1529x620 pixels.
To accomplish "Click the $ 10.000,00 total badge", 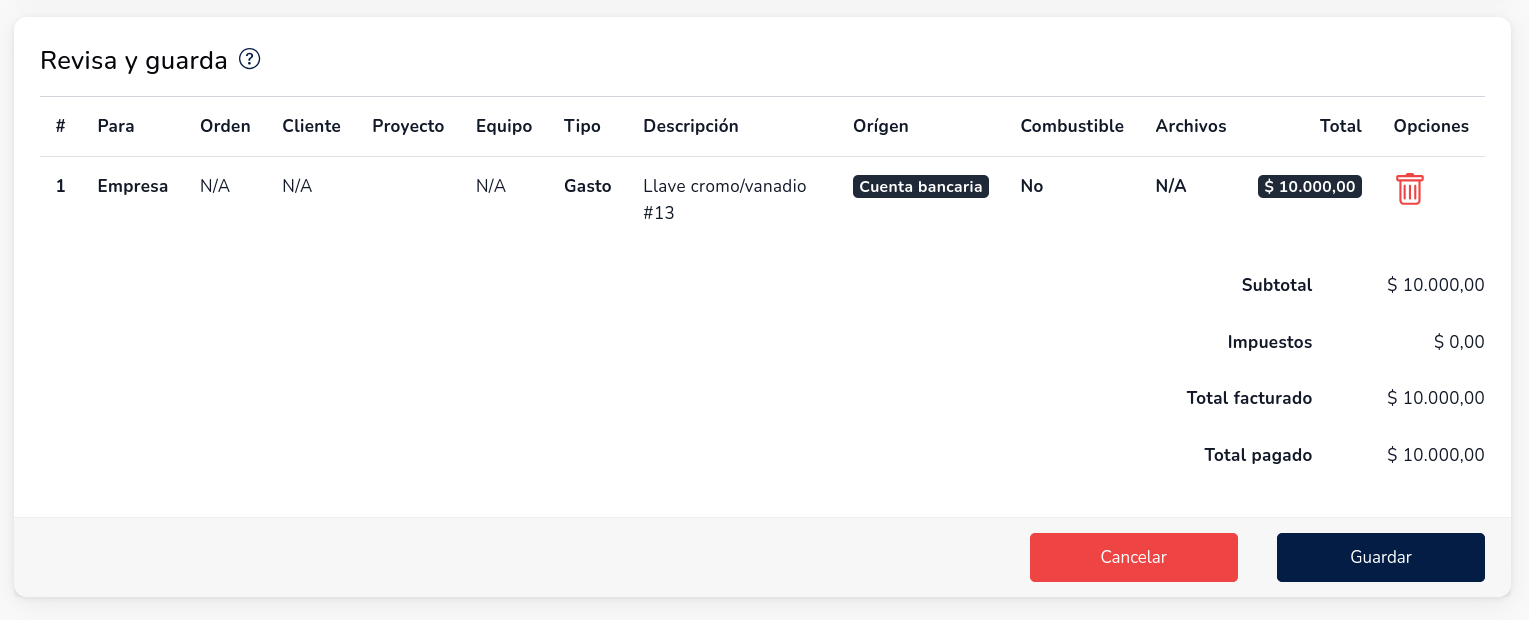I will point(1309,187).
